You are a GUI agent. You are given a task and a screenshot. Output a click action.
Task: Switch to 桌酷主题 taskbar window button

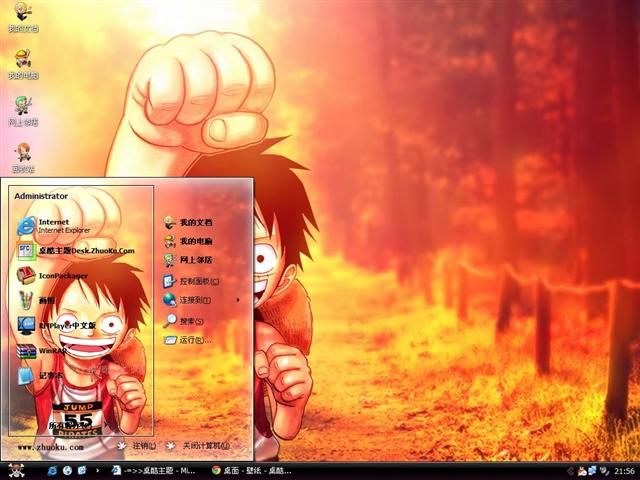154,471
